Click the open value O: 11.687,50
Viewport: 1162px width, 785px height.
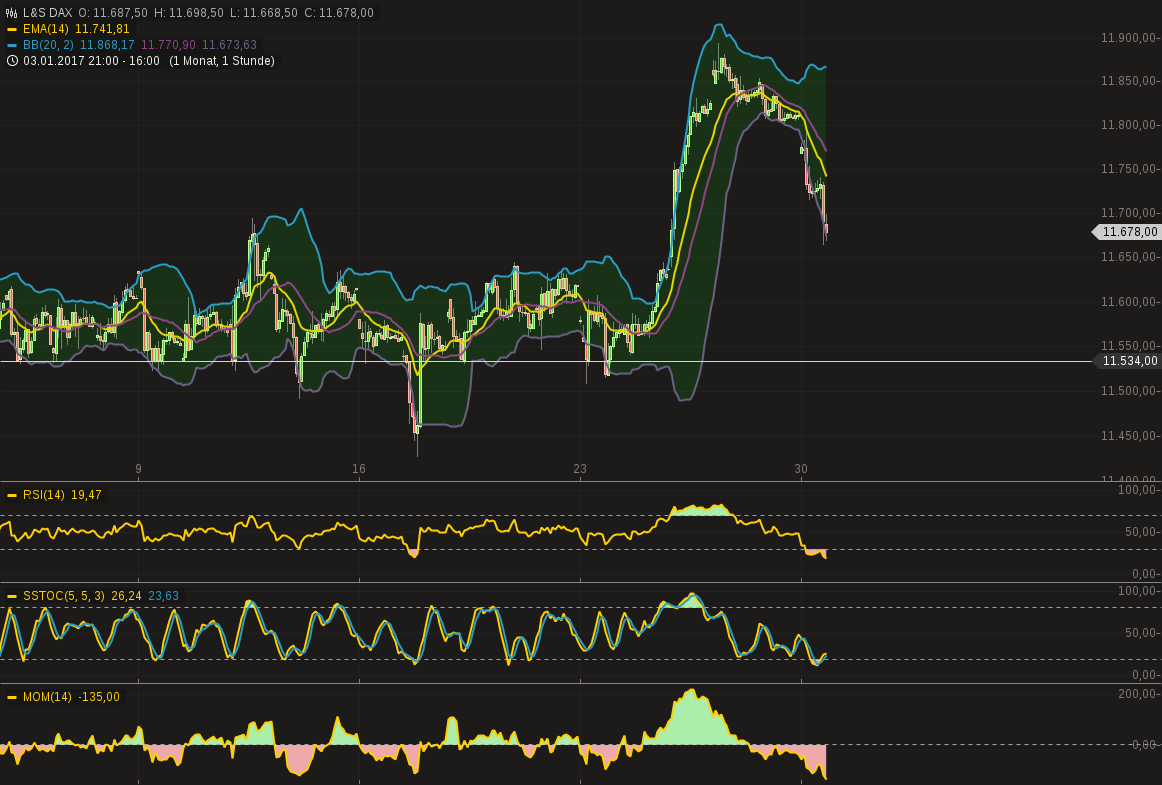tap(113, 13)
